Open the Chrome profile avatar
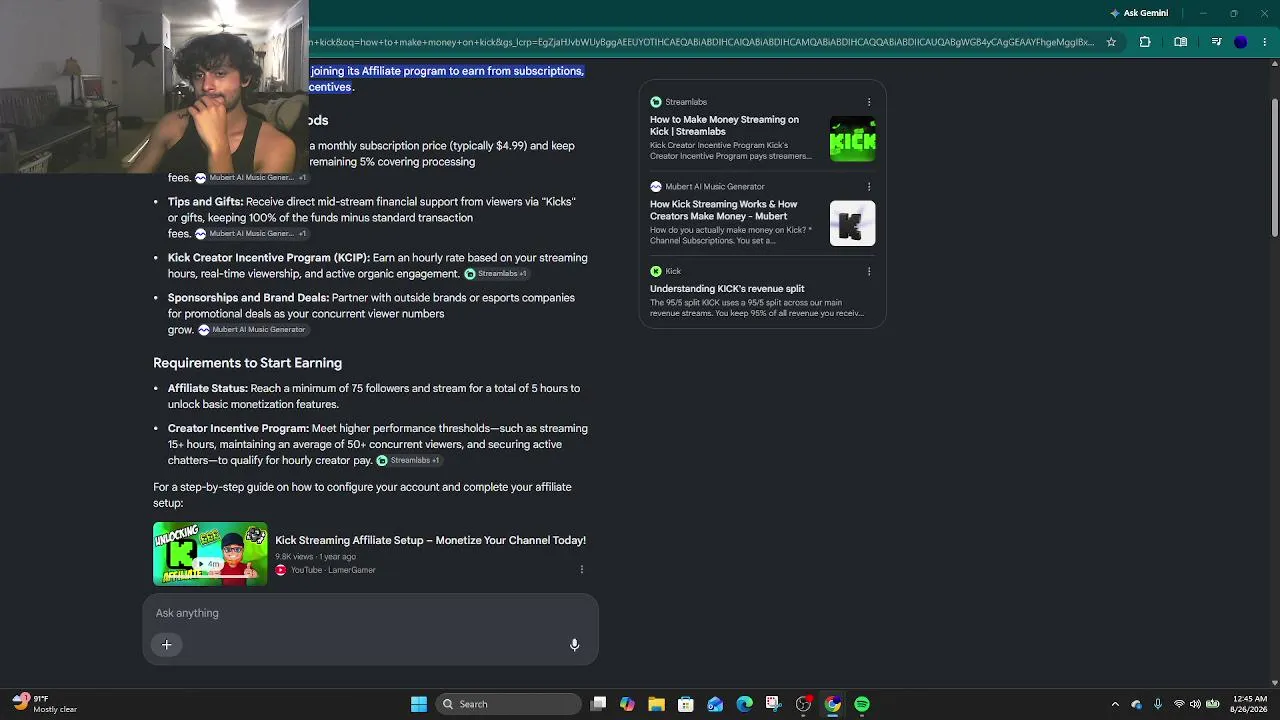Screen dimensions: 1280x720 (x=1241, y=42)
